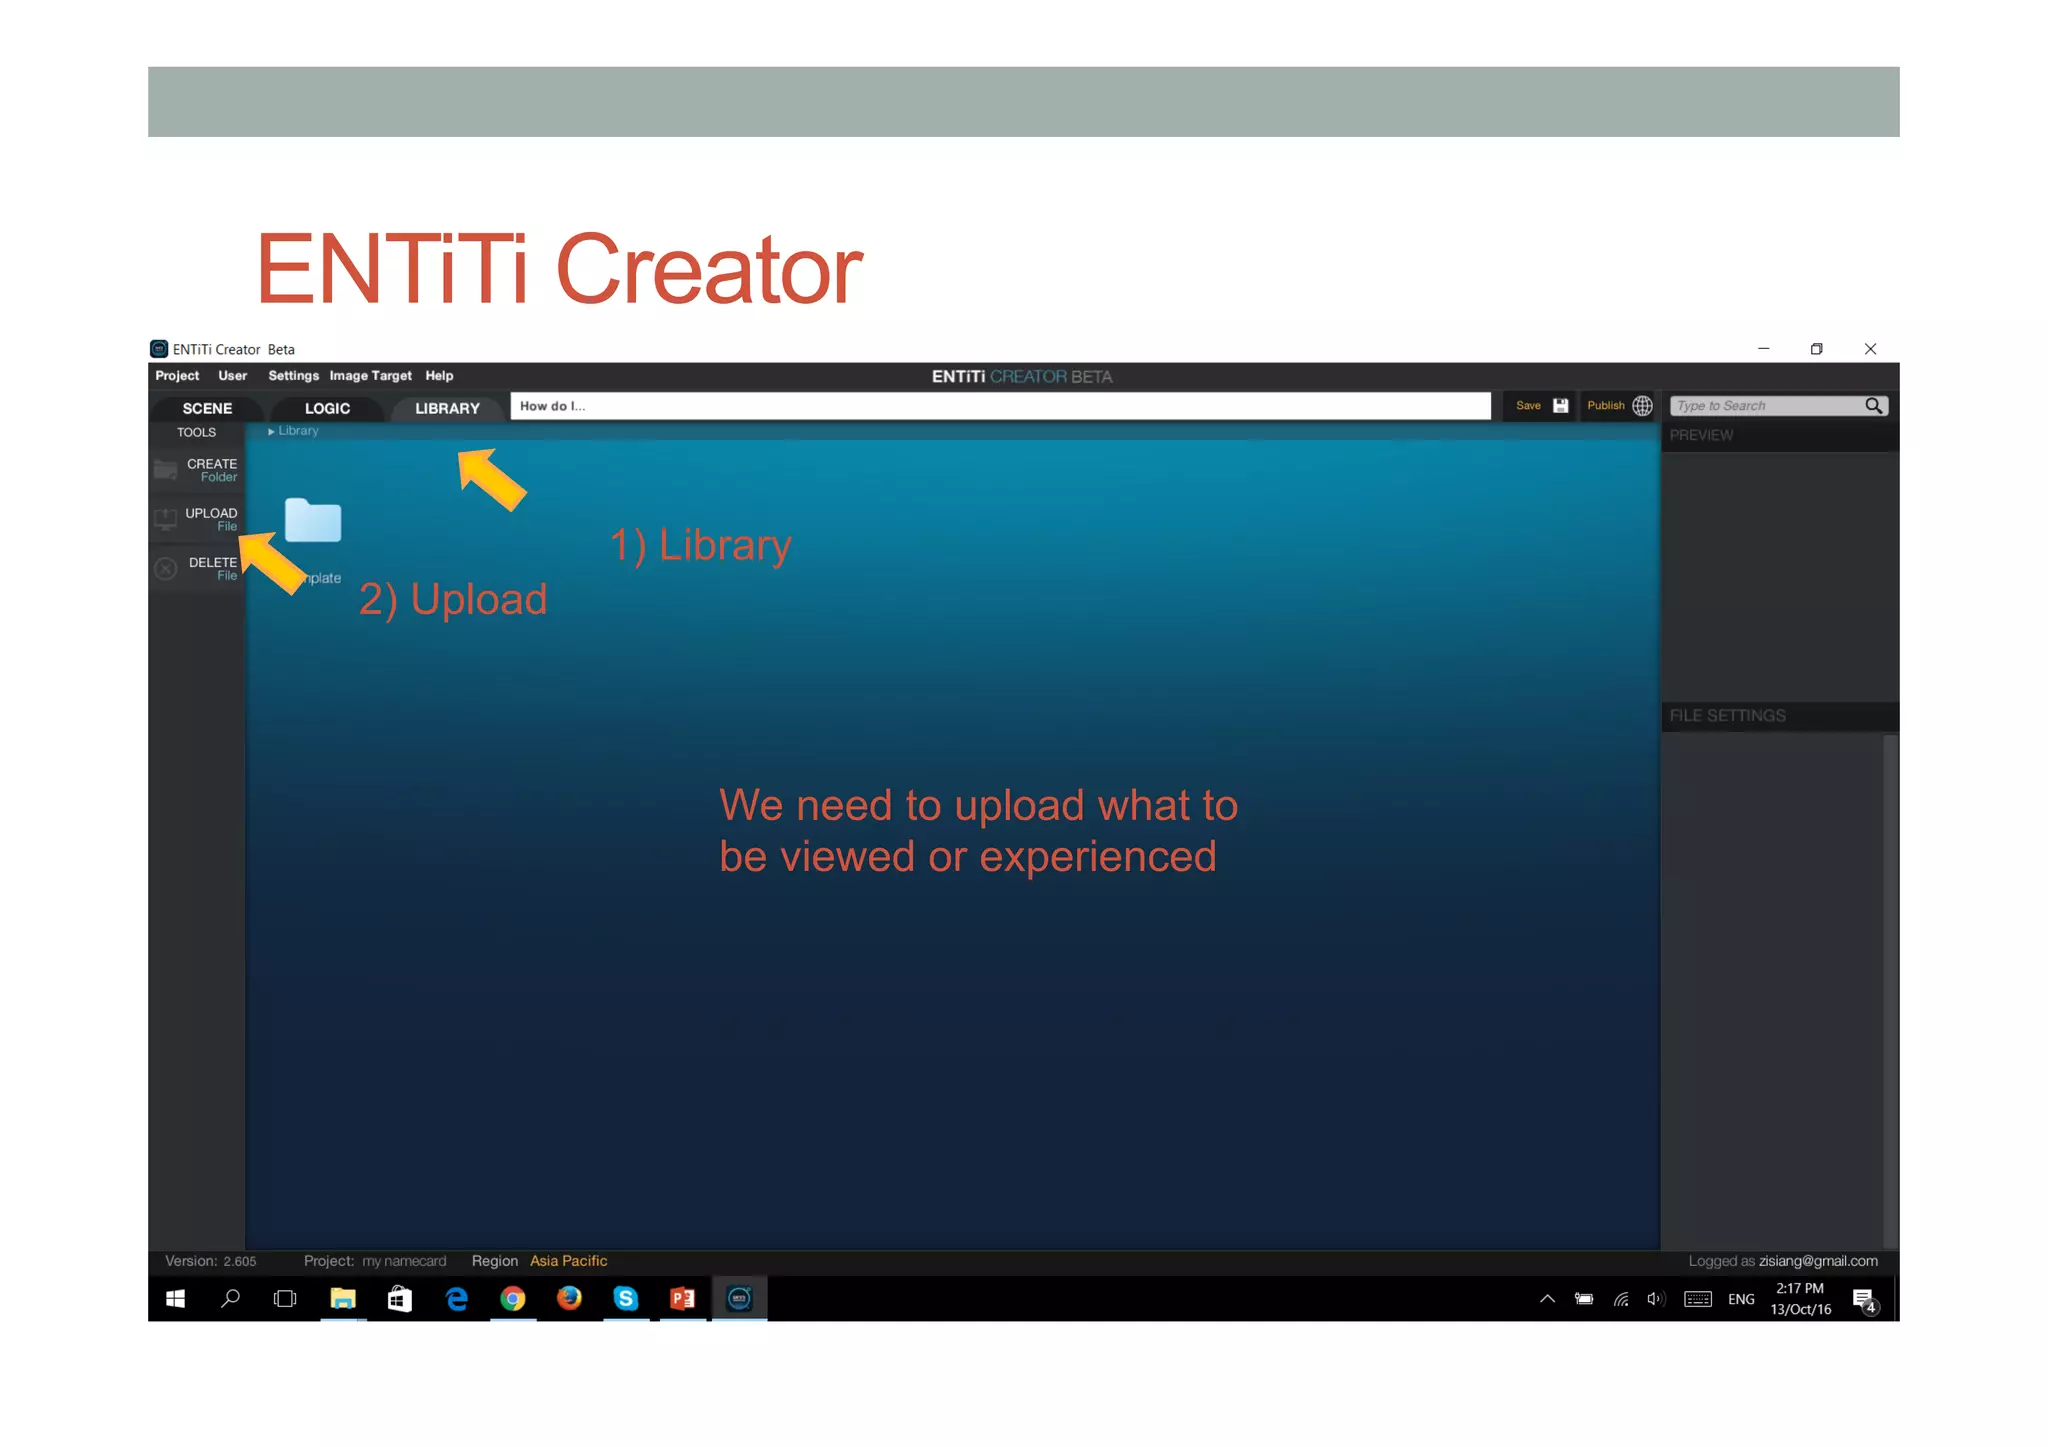Click the logged-in email zisiang@gmail.com
This screenshot has height=1447, width=2048.
(1818, 1261)
